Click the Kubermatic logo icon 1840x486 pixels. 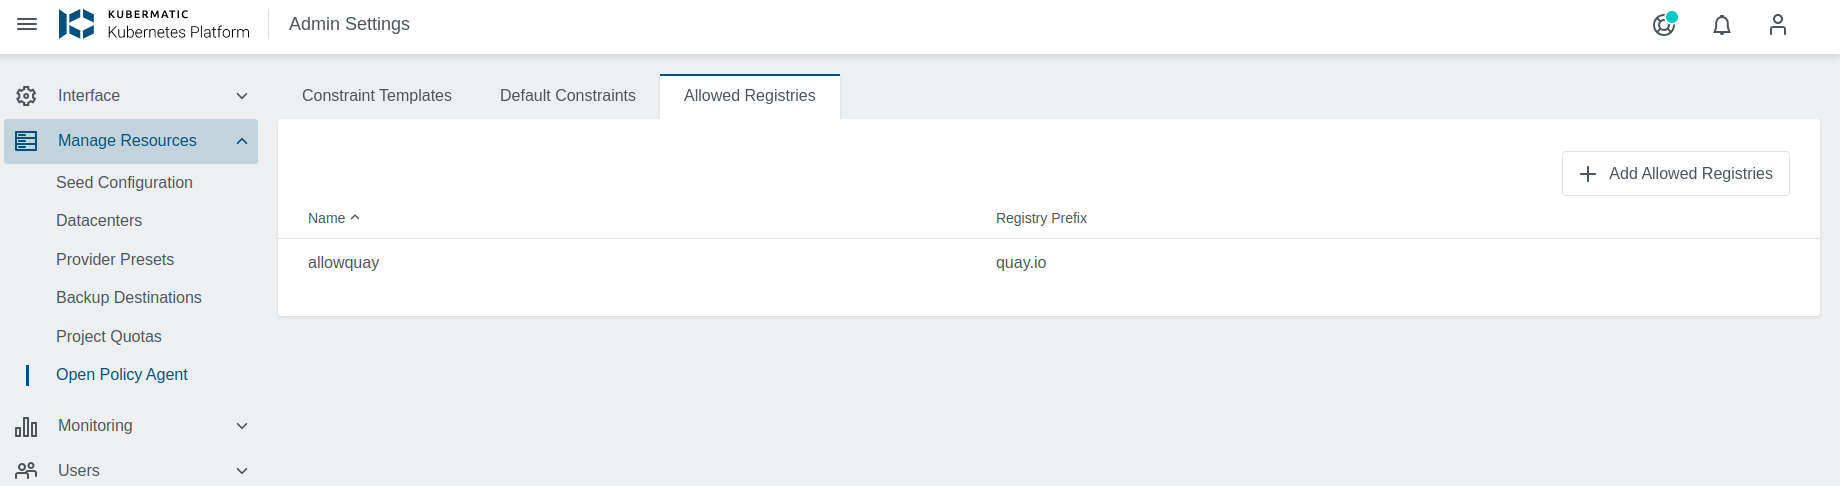coord(76,24)
